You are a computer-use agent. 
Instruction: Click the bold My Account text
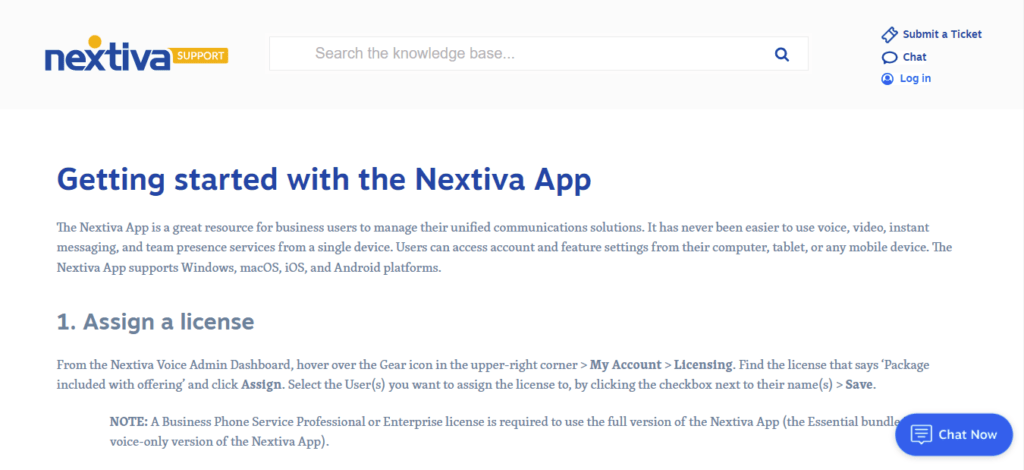626,364
